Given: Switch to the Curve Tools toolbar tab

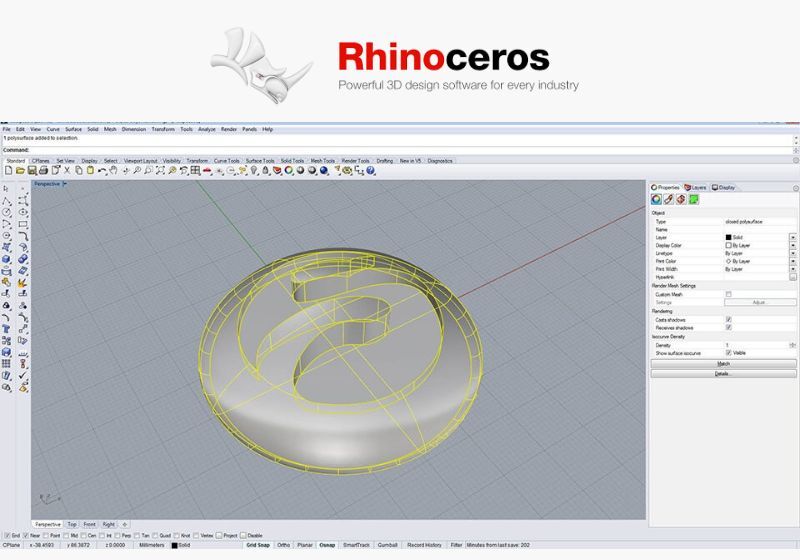Looking at the screenshot, I should (x=227, y=161).
